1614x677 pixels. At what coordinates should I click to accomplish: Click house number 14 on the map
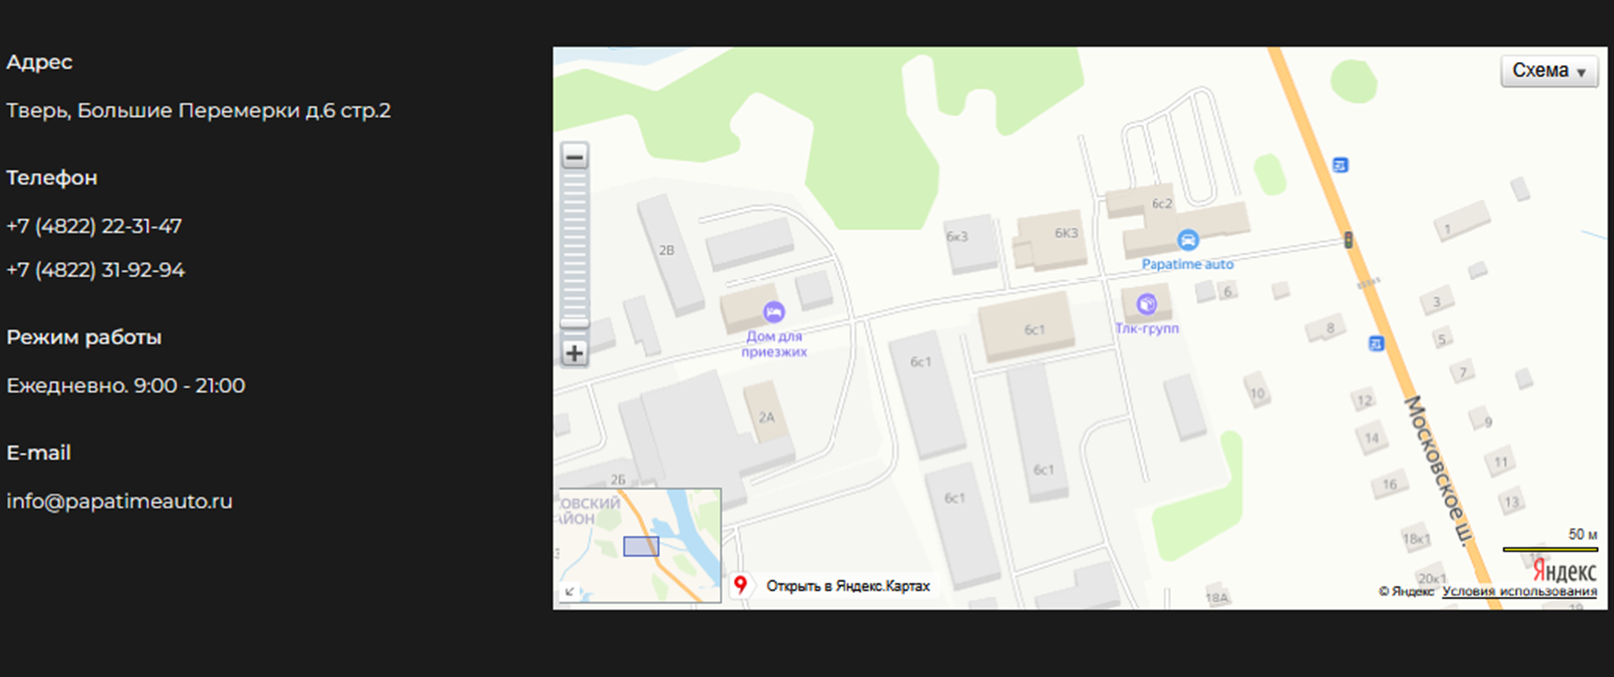click(1371, 438)
